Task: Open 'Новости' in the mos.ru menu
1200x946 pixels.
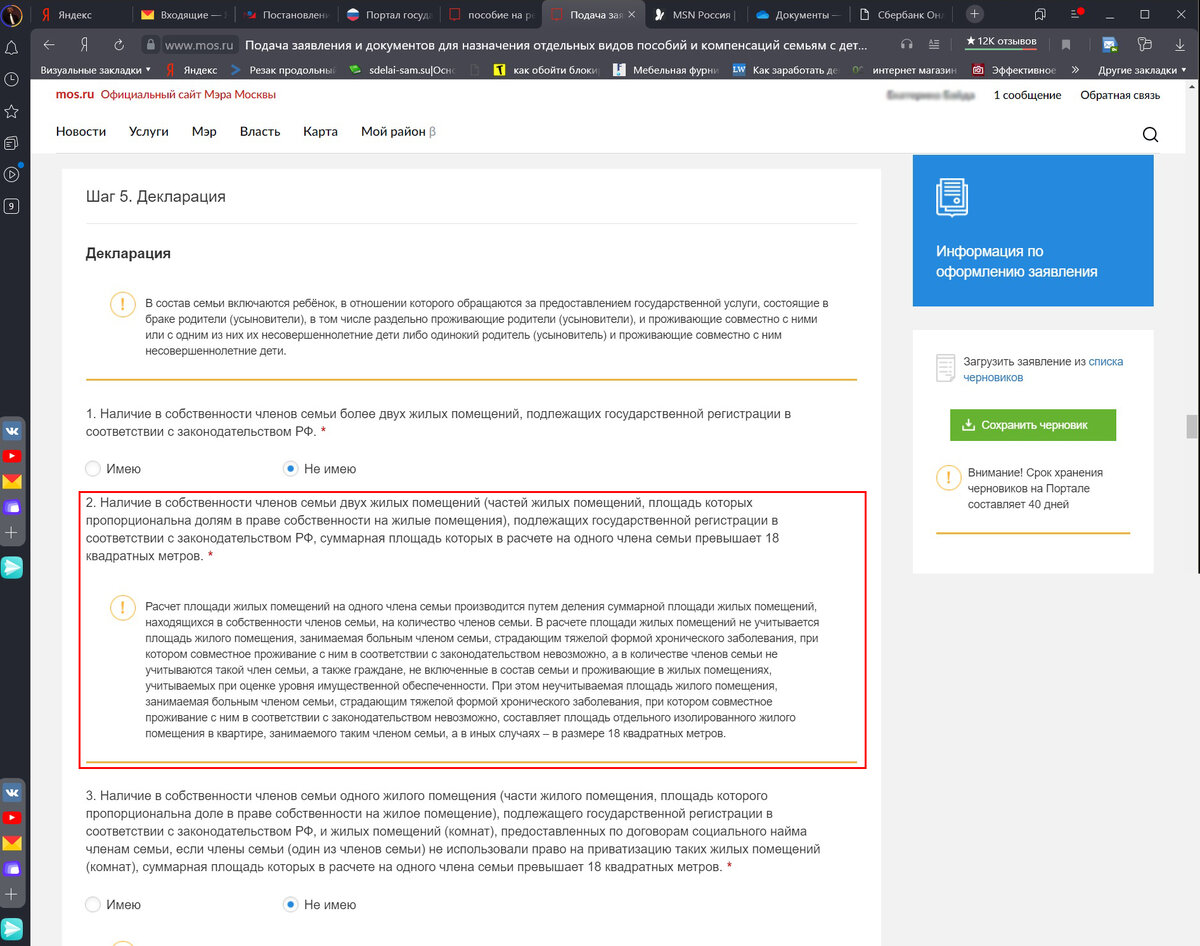Action: click(x=81, y=131)
